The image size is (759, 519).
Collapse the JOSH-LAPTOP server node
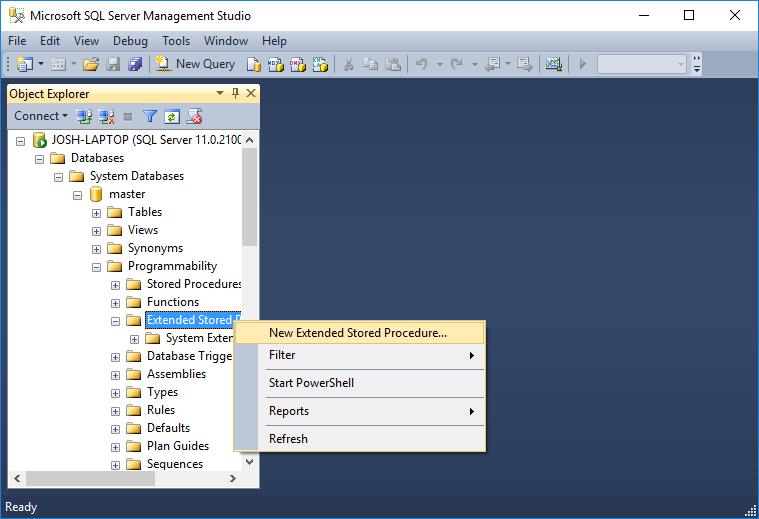pyautogui.click(x=20, y=141)
